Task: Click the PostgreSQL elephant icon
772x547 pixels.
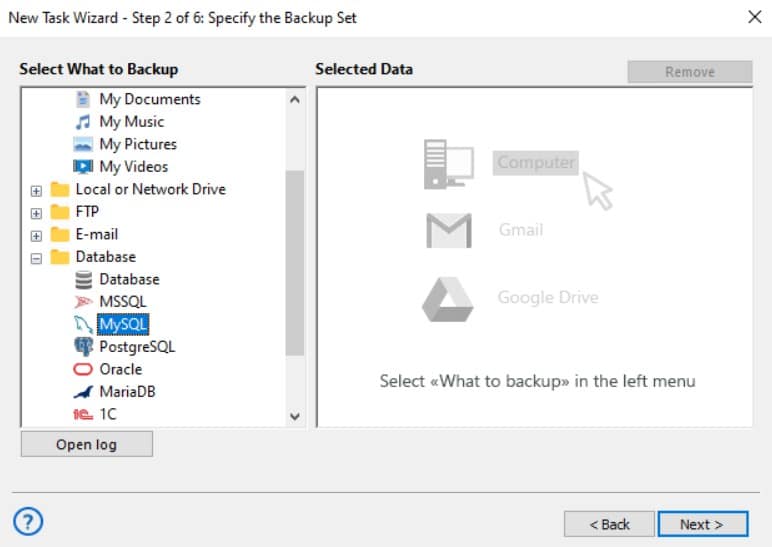Action: click(83, 347)
